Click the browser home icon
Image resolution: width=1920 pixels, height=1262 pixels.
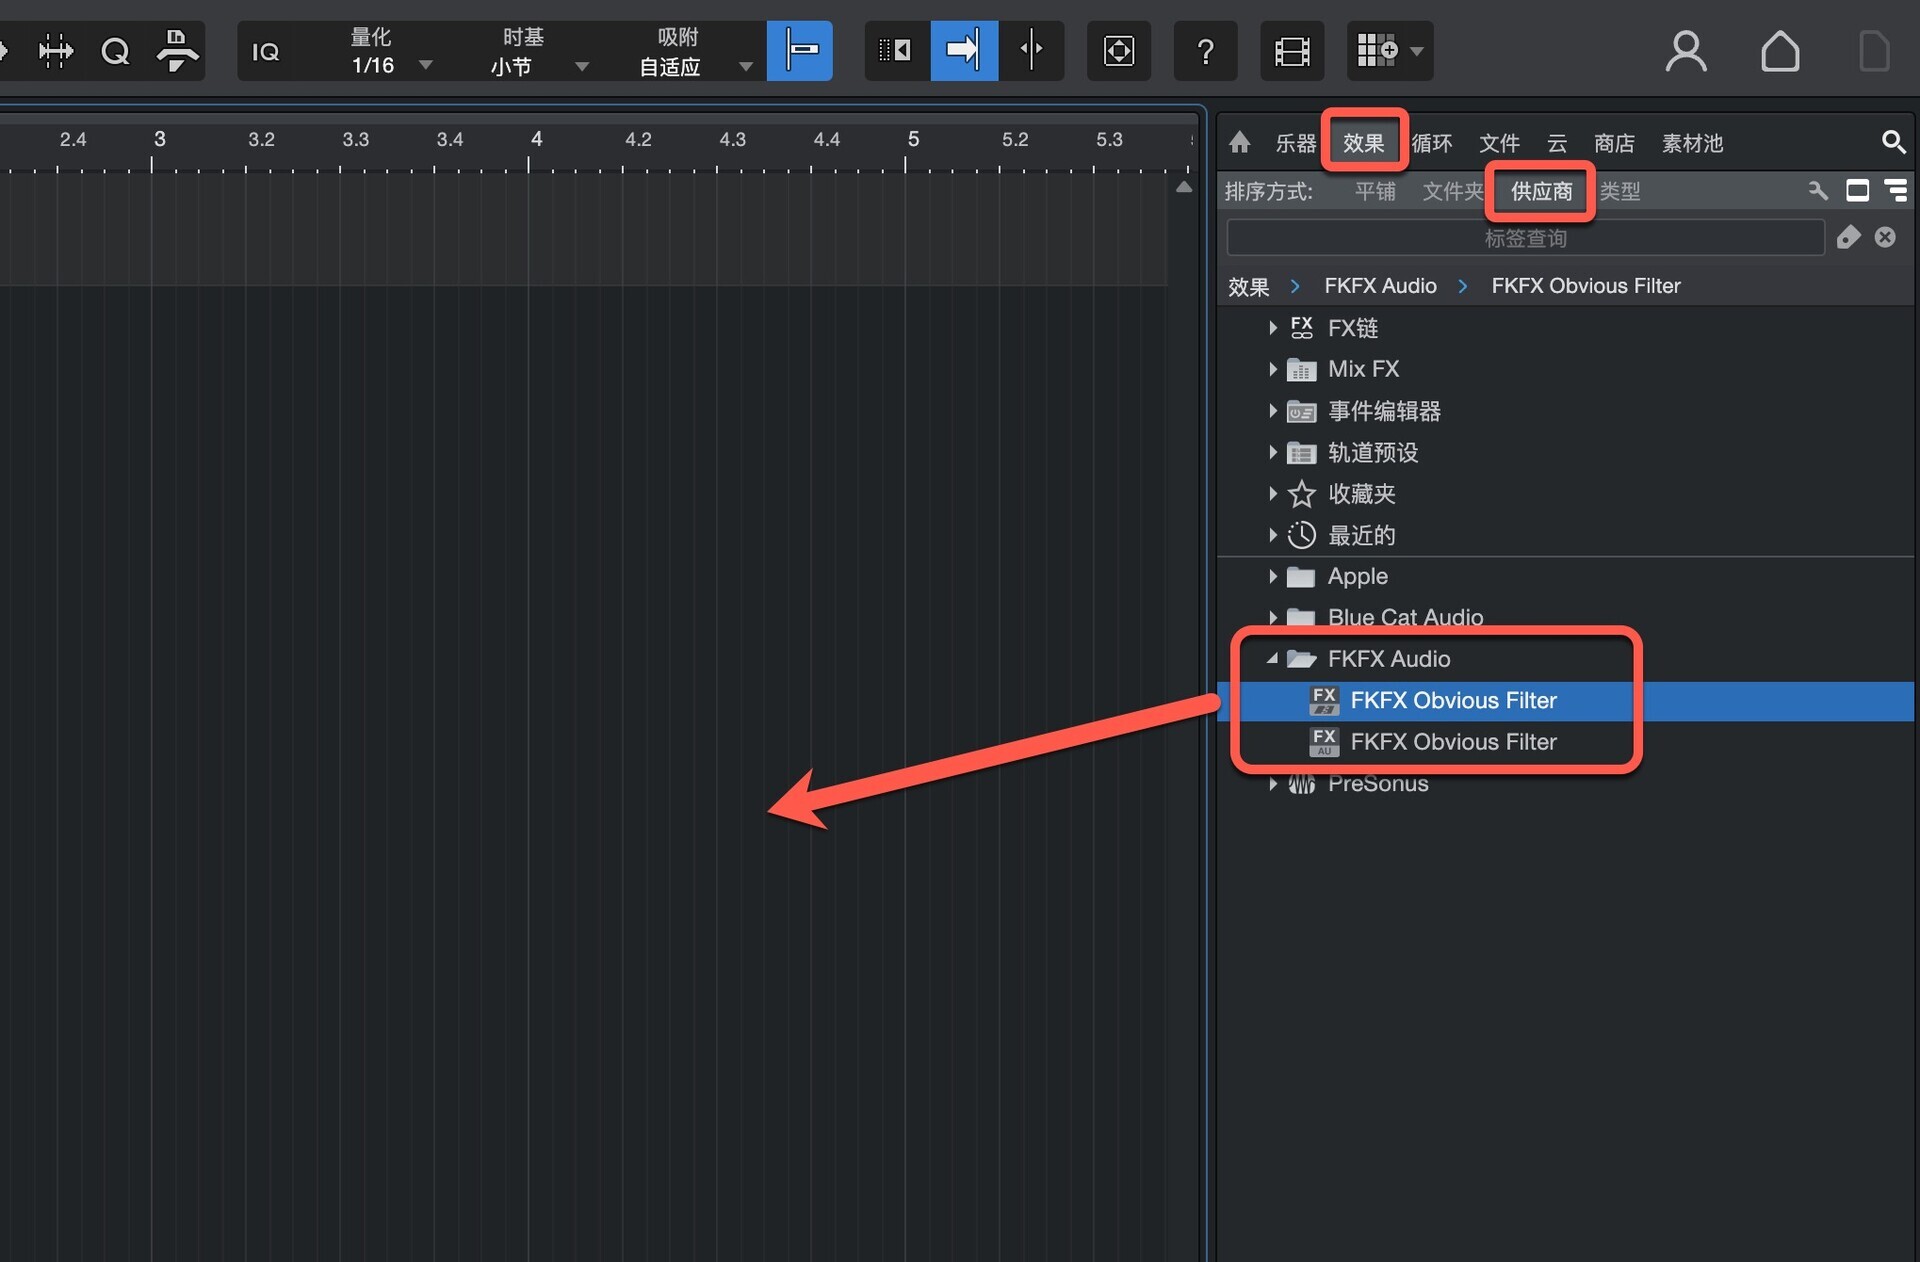[x=1239, y=142]
